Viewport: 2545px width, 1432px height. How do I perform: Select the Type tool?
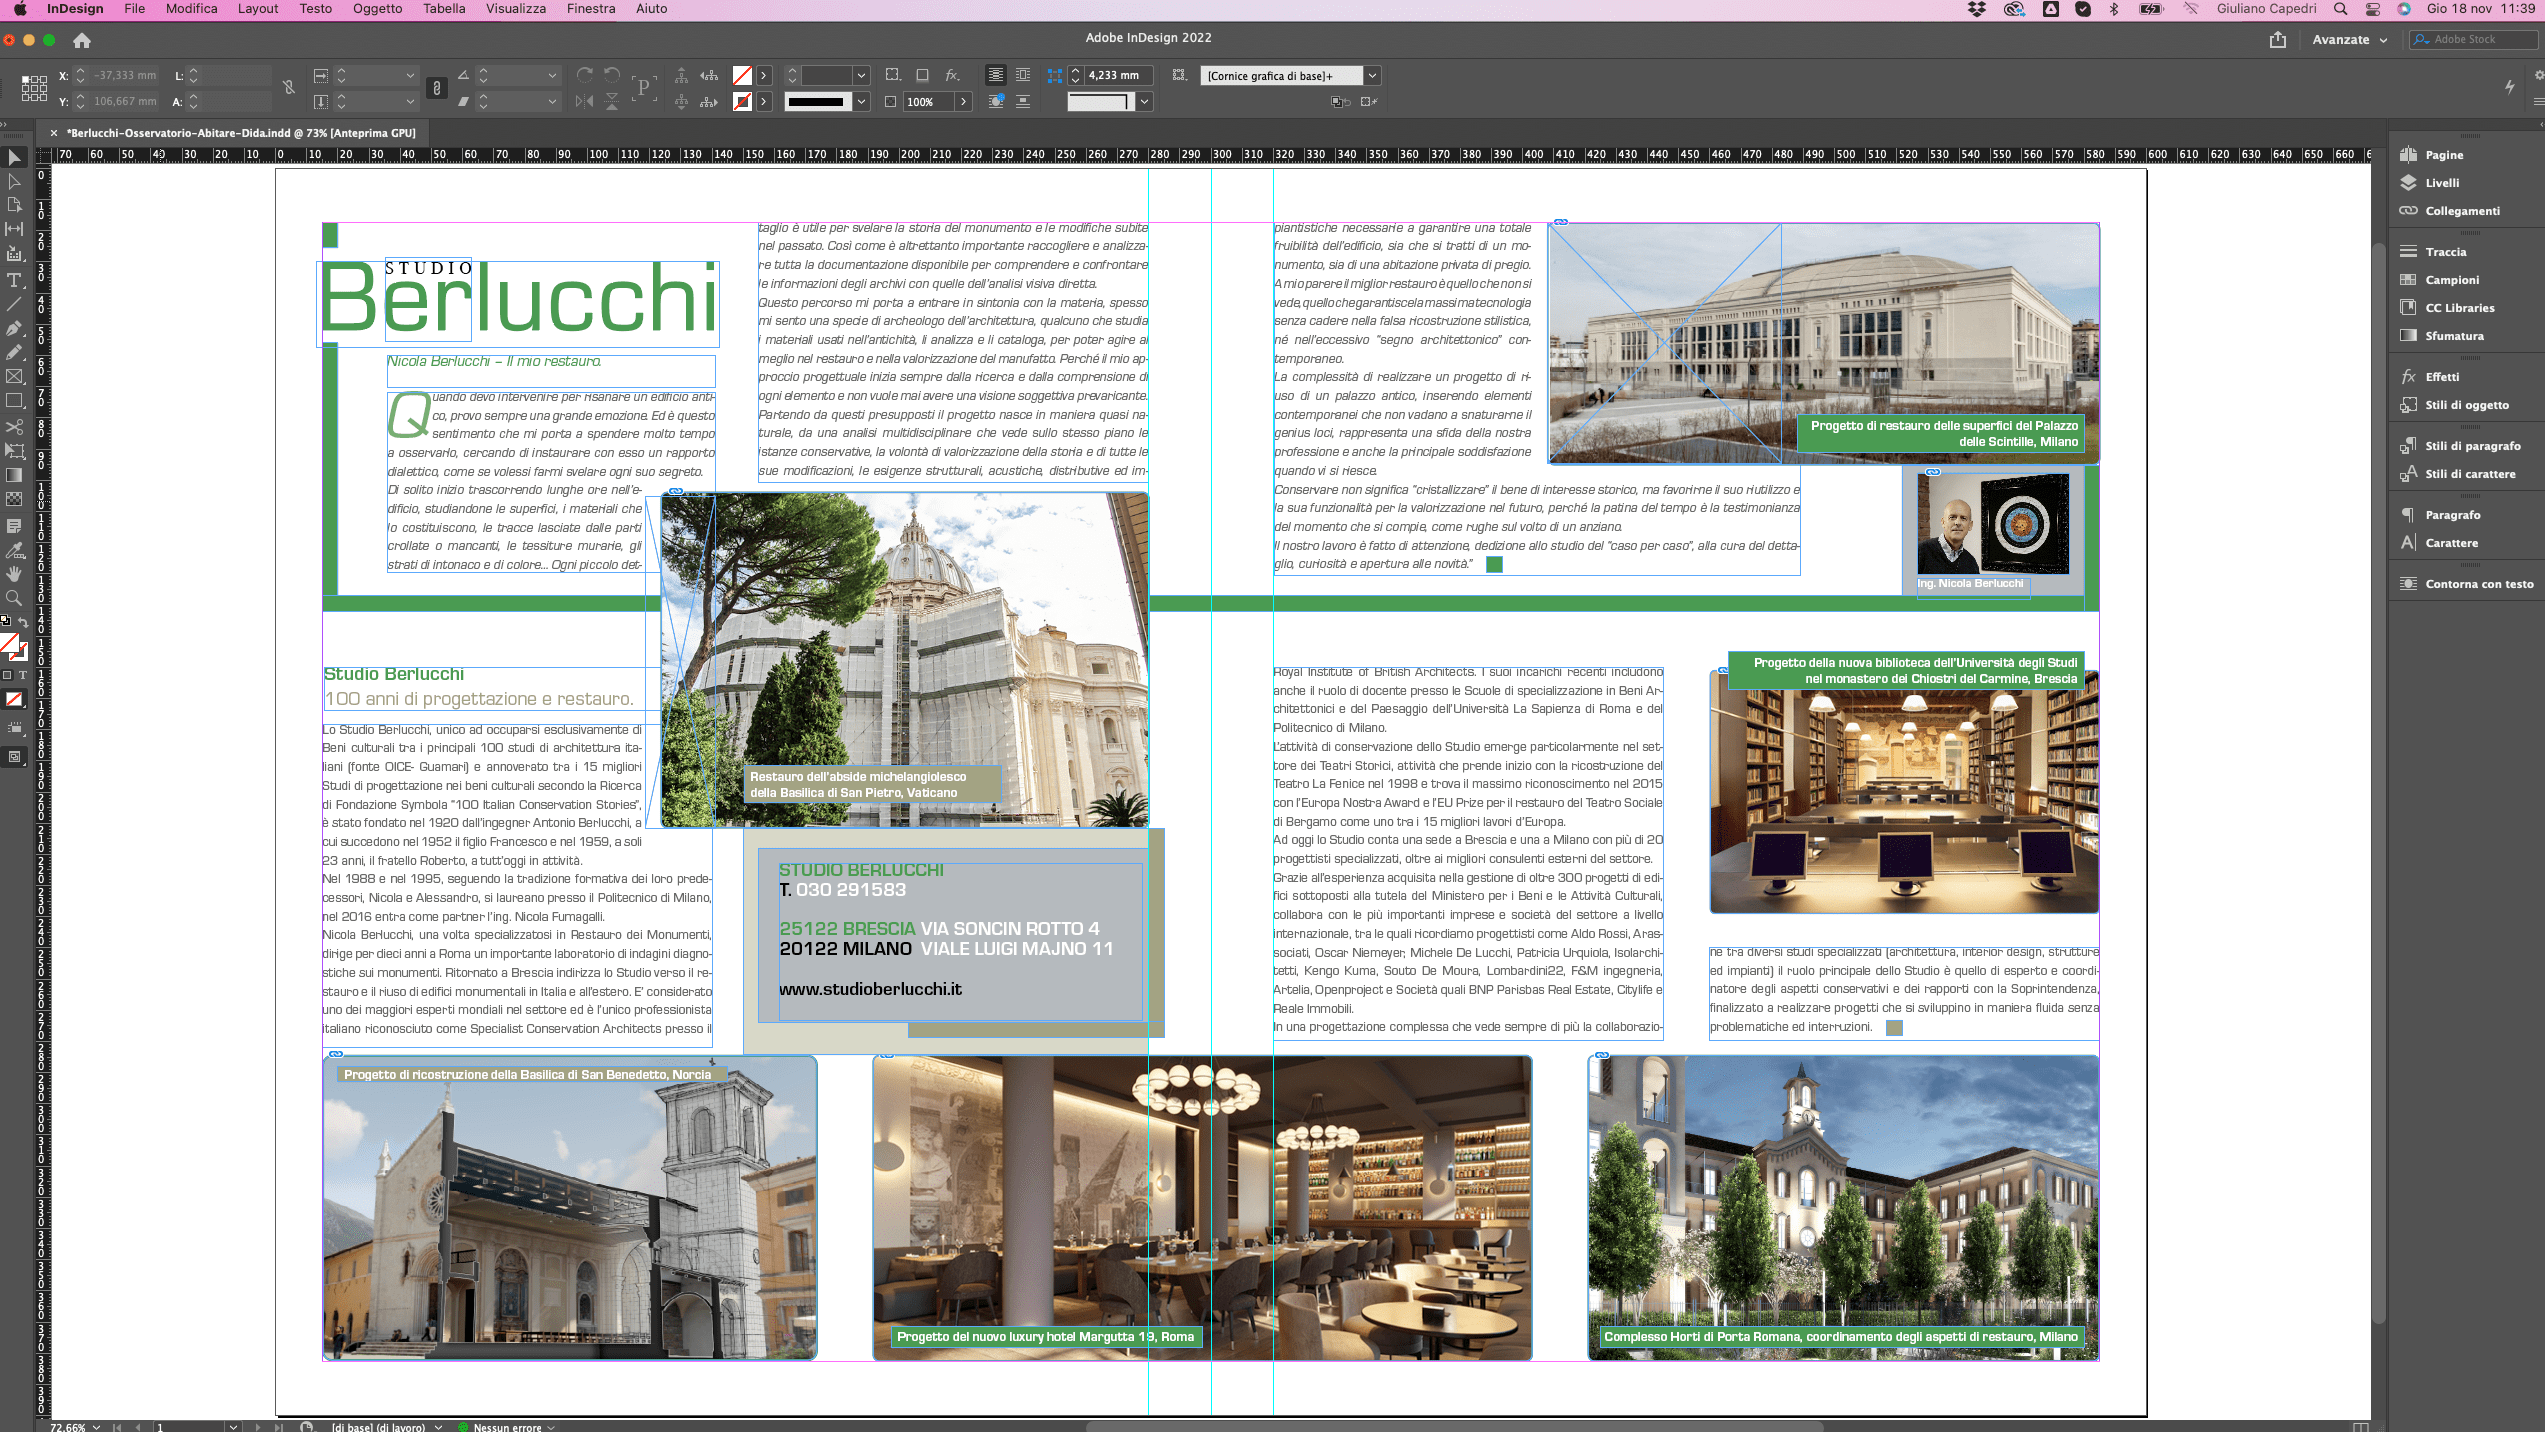(x=14, y=280)
